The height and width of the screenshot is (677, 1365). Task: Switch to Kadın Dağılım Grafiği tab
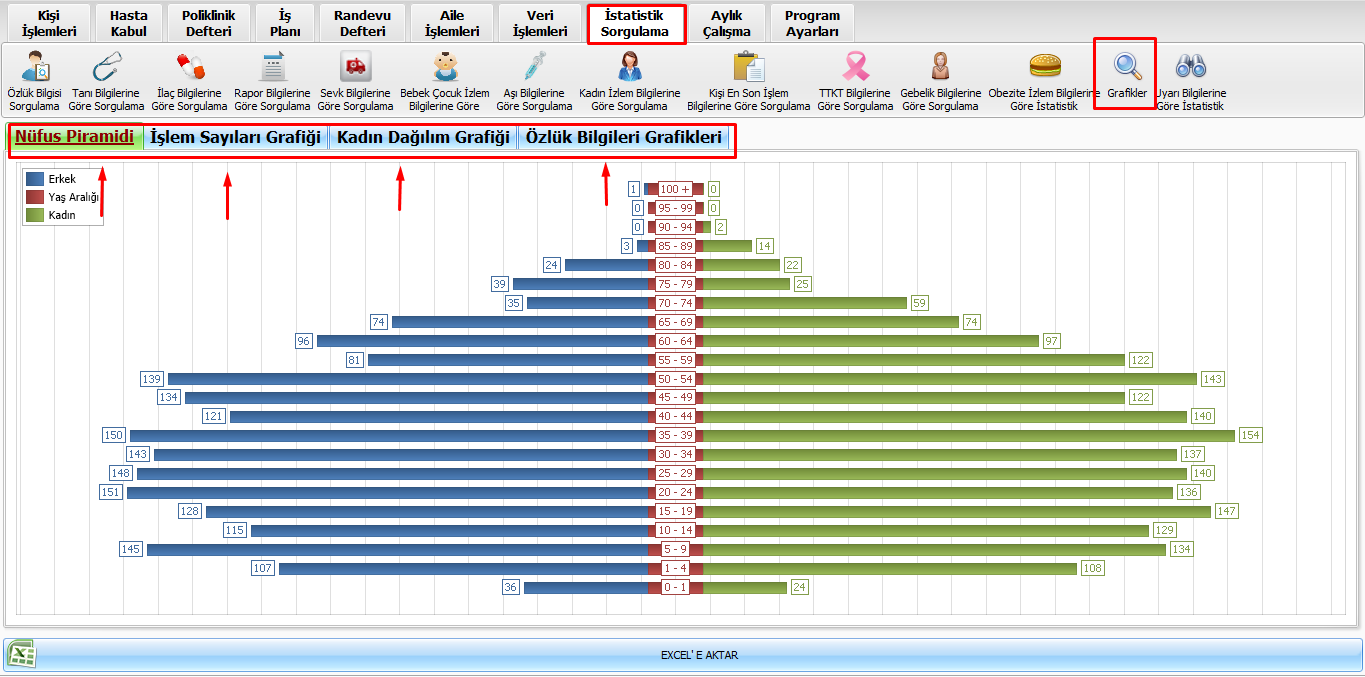[x=423, y=138]
